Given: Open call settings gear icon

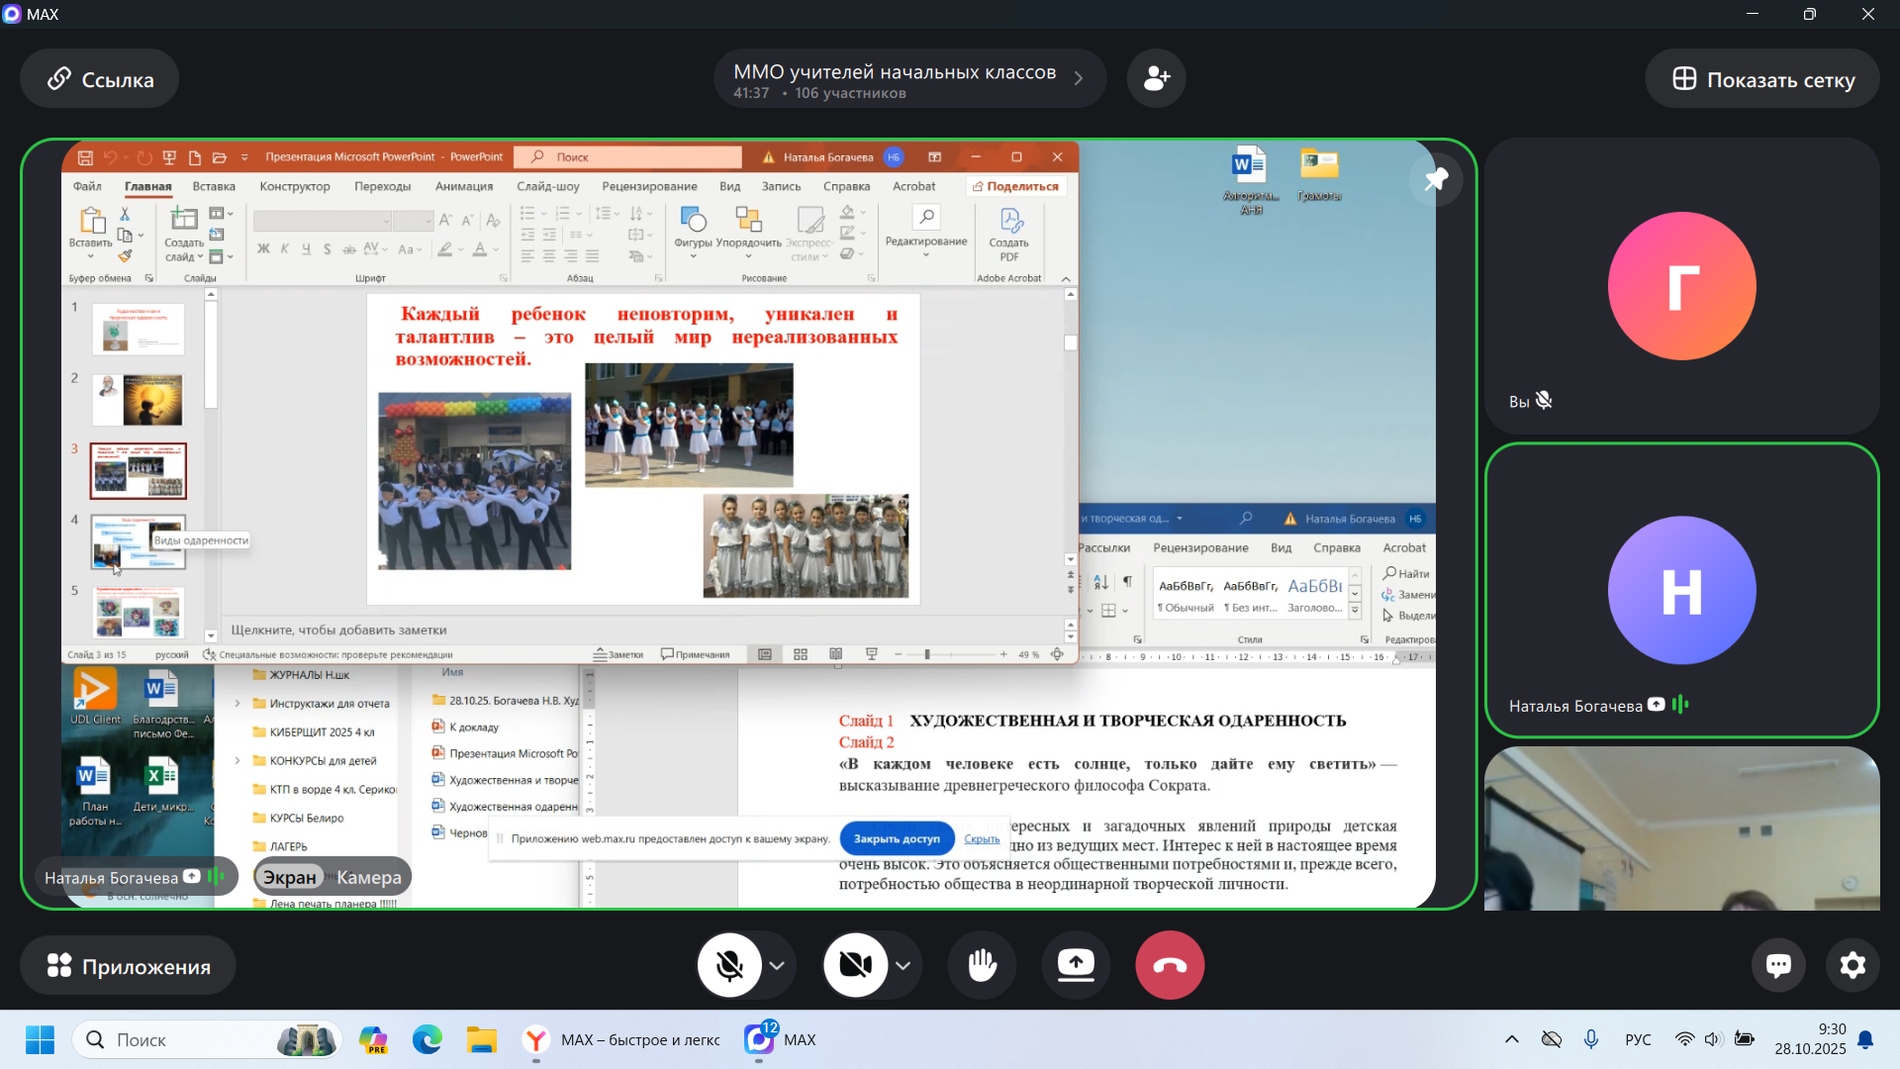Looking at the screenshot, I should (1852, 965).
